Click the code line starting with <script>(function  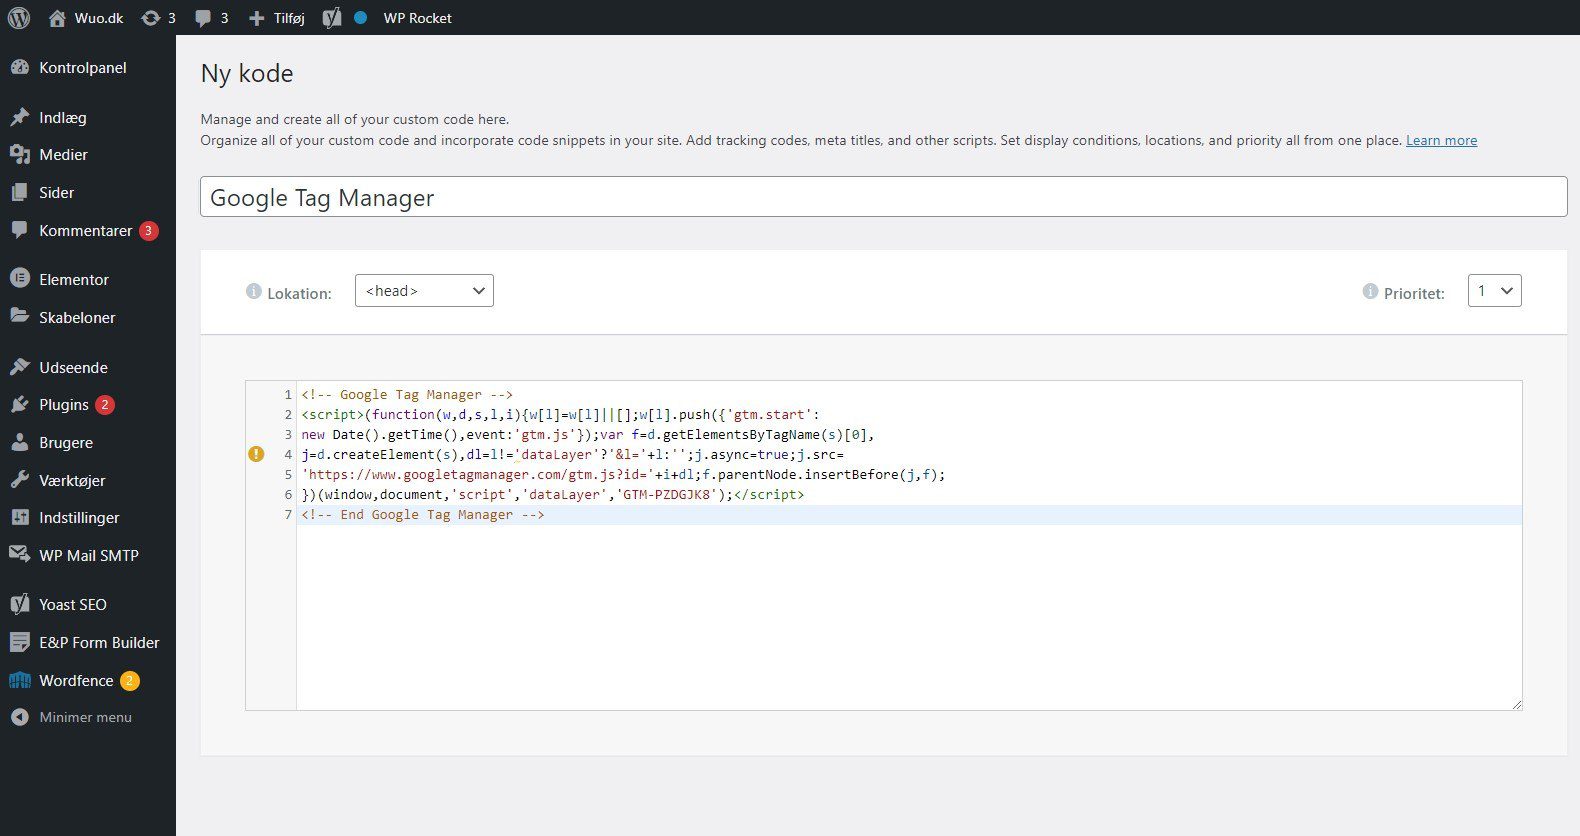(x=560, y=414)
